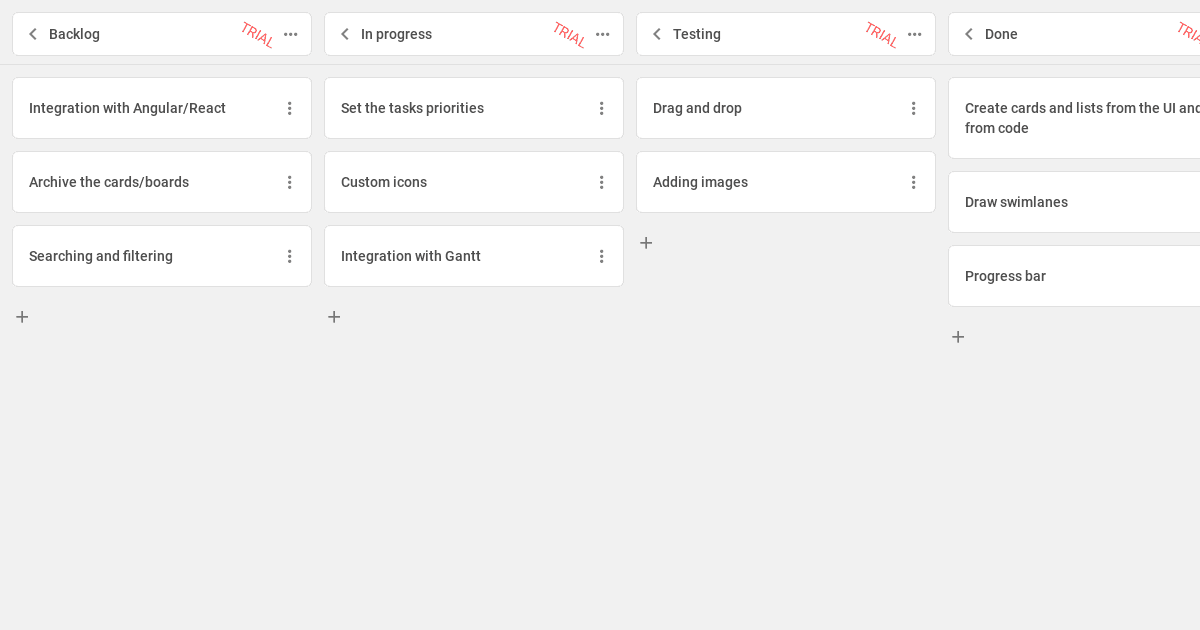Open the In progress column options menu
1200x630 pixels.
[602, 33]
